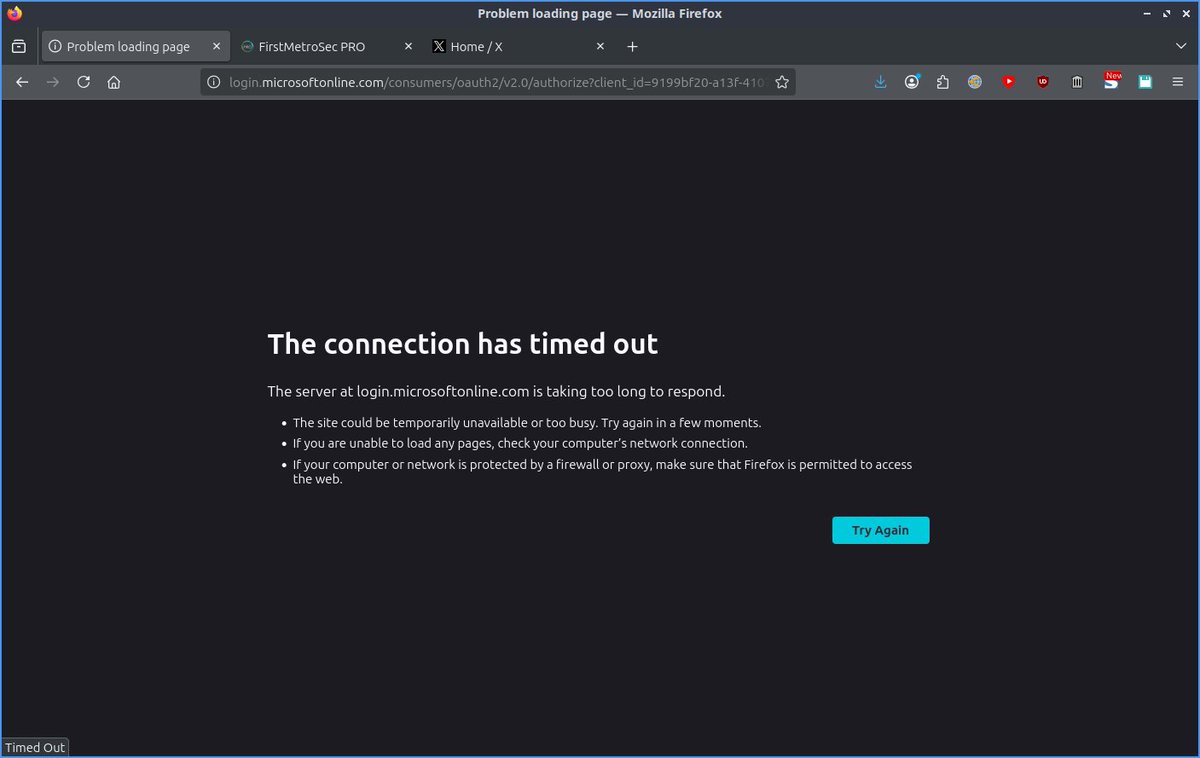Click 'The server at login.microsoftonline.com' sentence
1200x758 pixels.
pyautogui.click(x=496, y=391)
